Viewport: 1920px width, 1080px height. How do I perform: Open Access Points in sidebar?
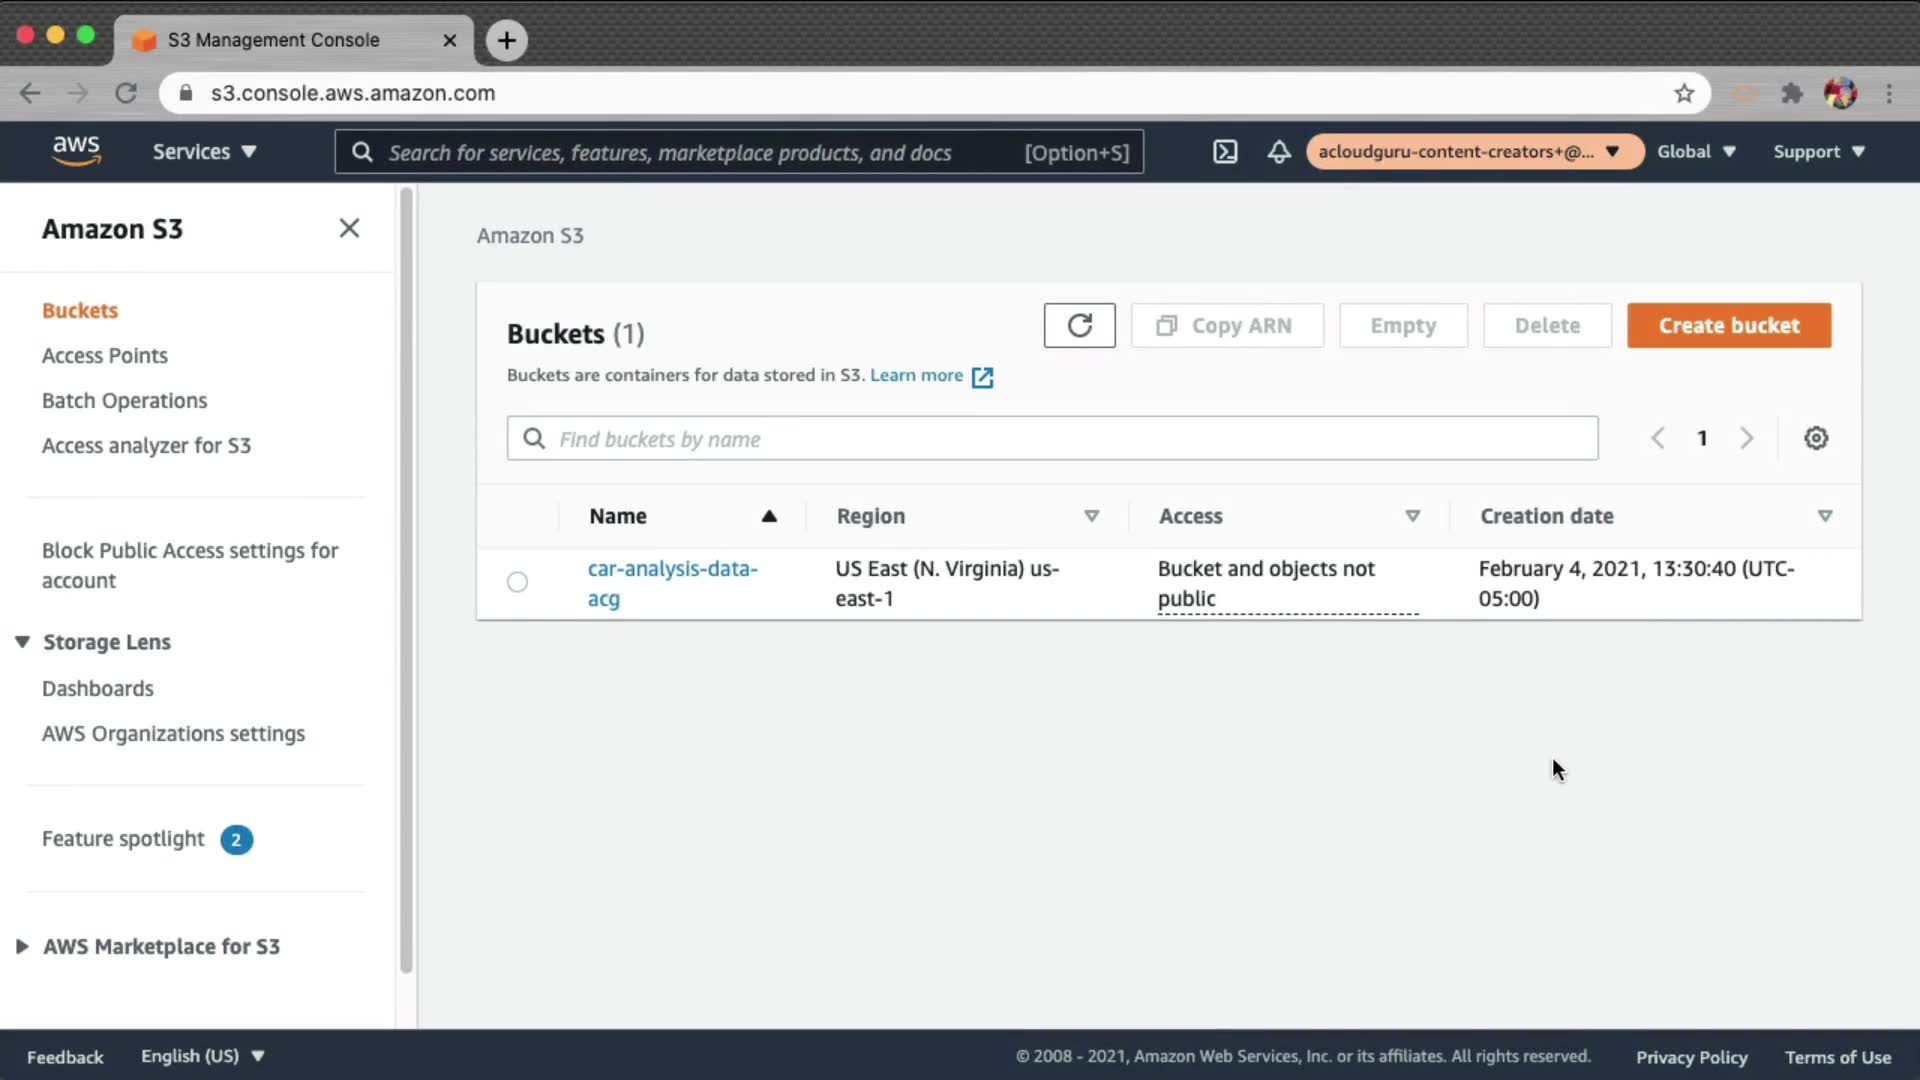pyautogui.click(x=105, y=356)
